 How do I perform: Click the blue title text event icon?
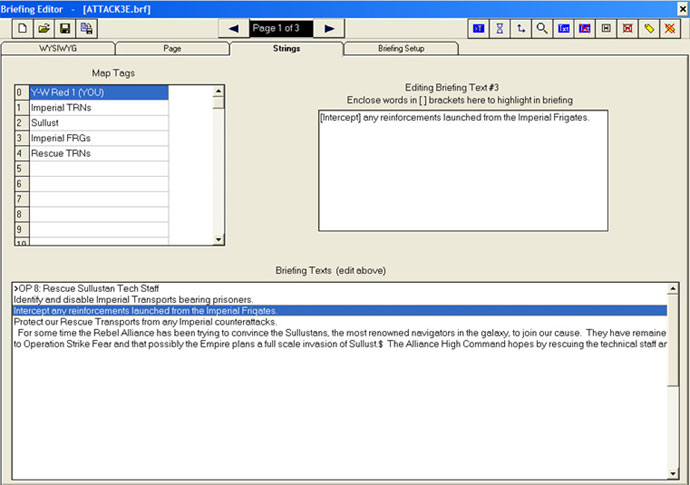click(x=478, y=29)
